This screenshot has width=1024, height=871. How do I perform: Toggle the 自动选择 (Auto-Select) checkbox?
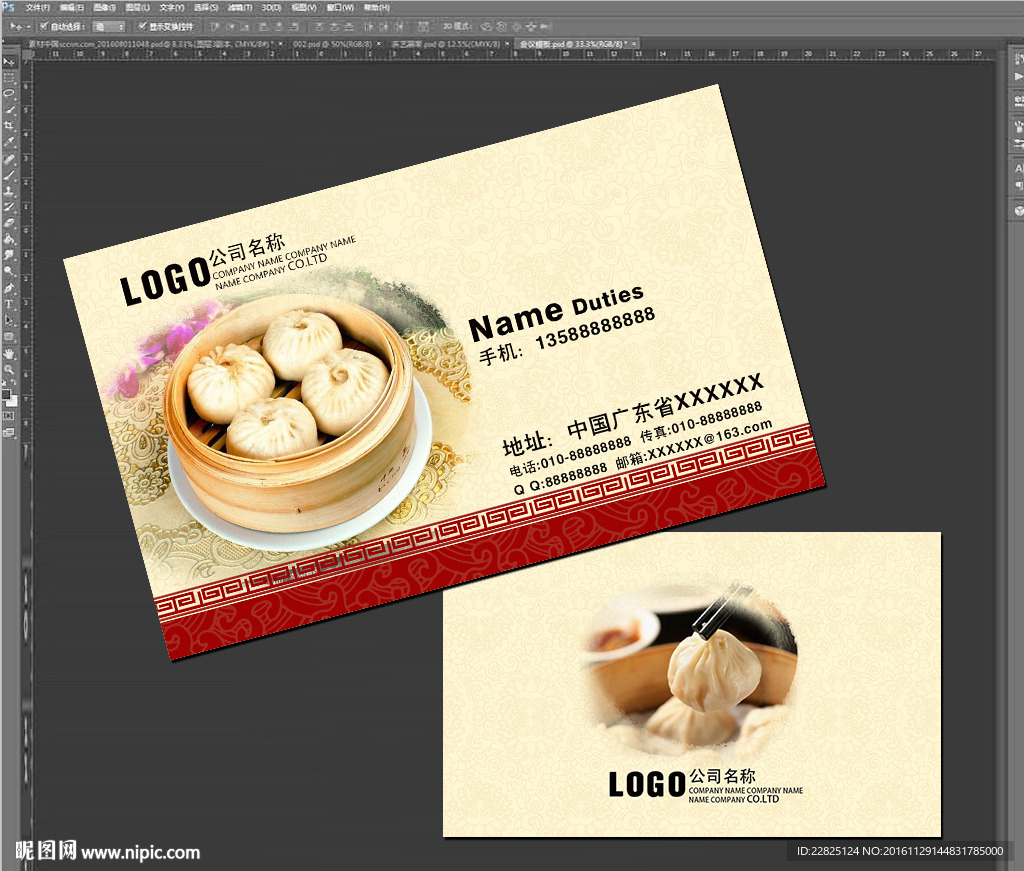(x=43, y=26)
